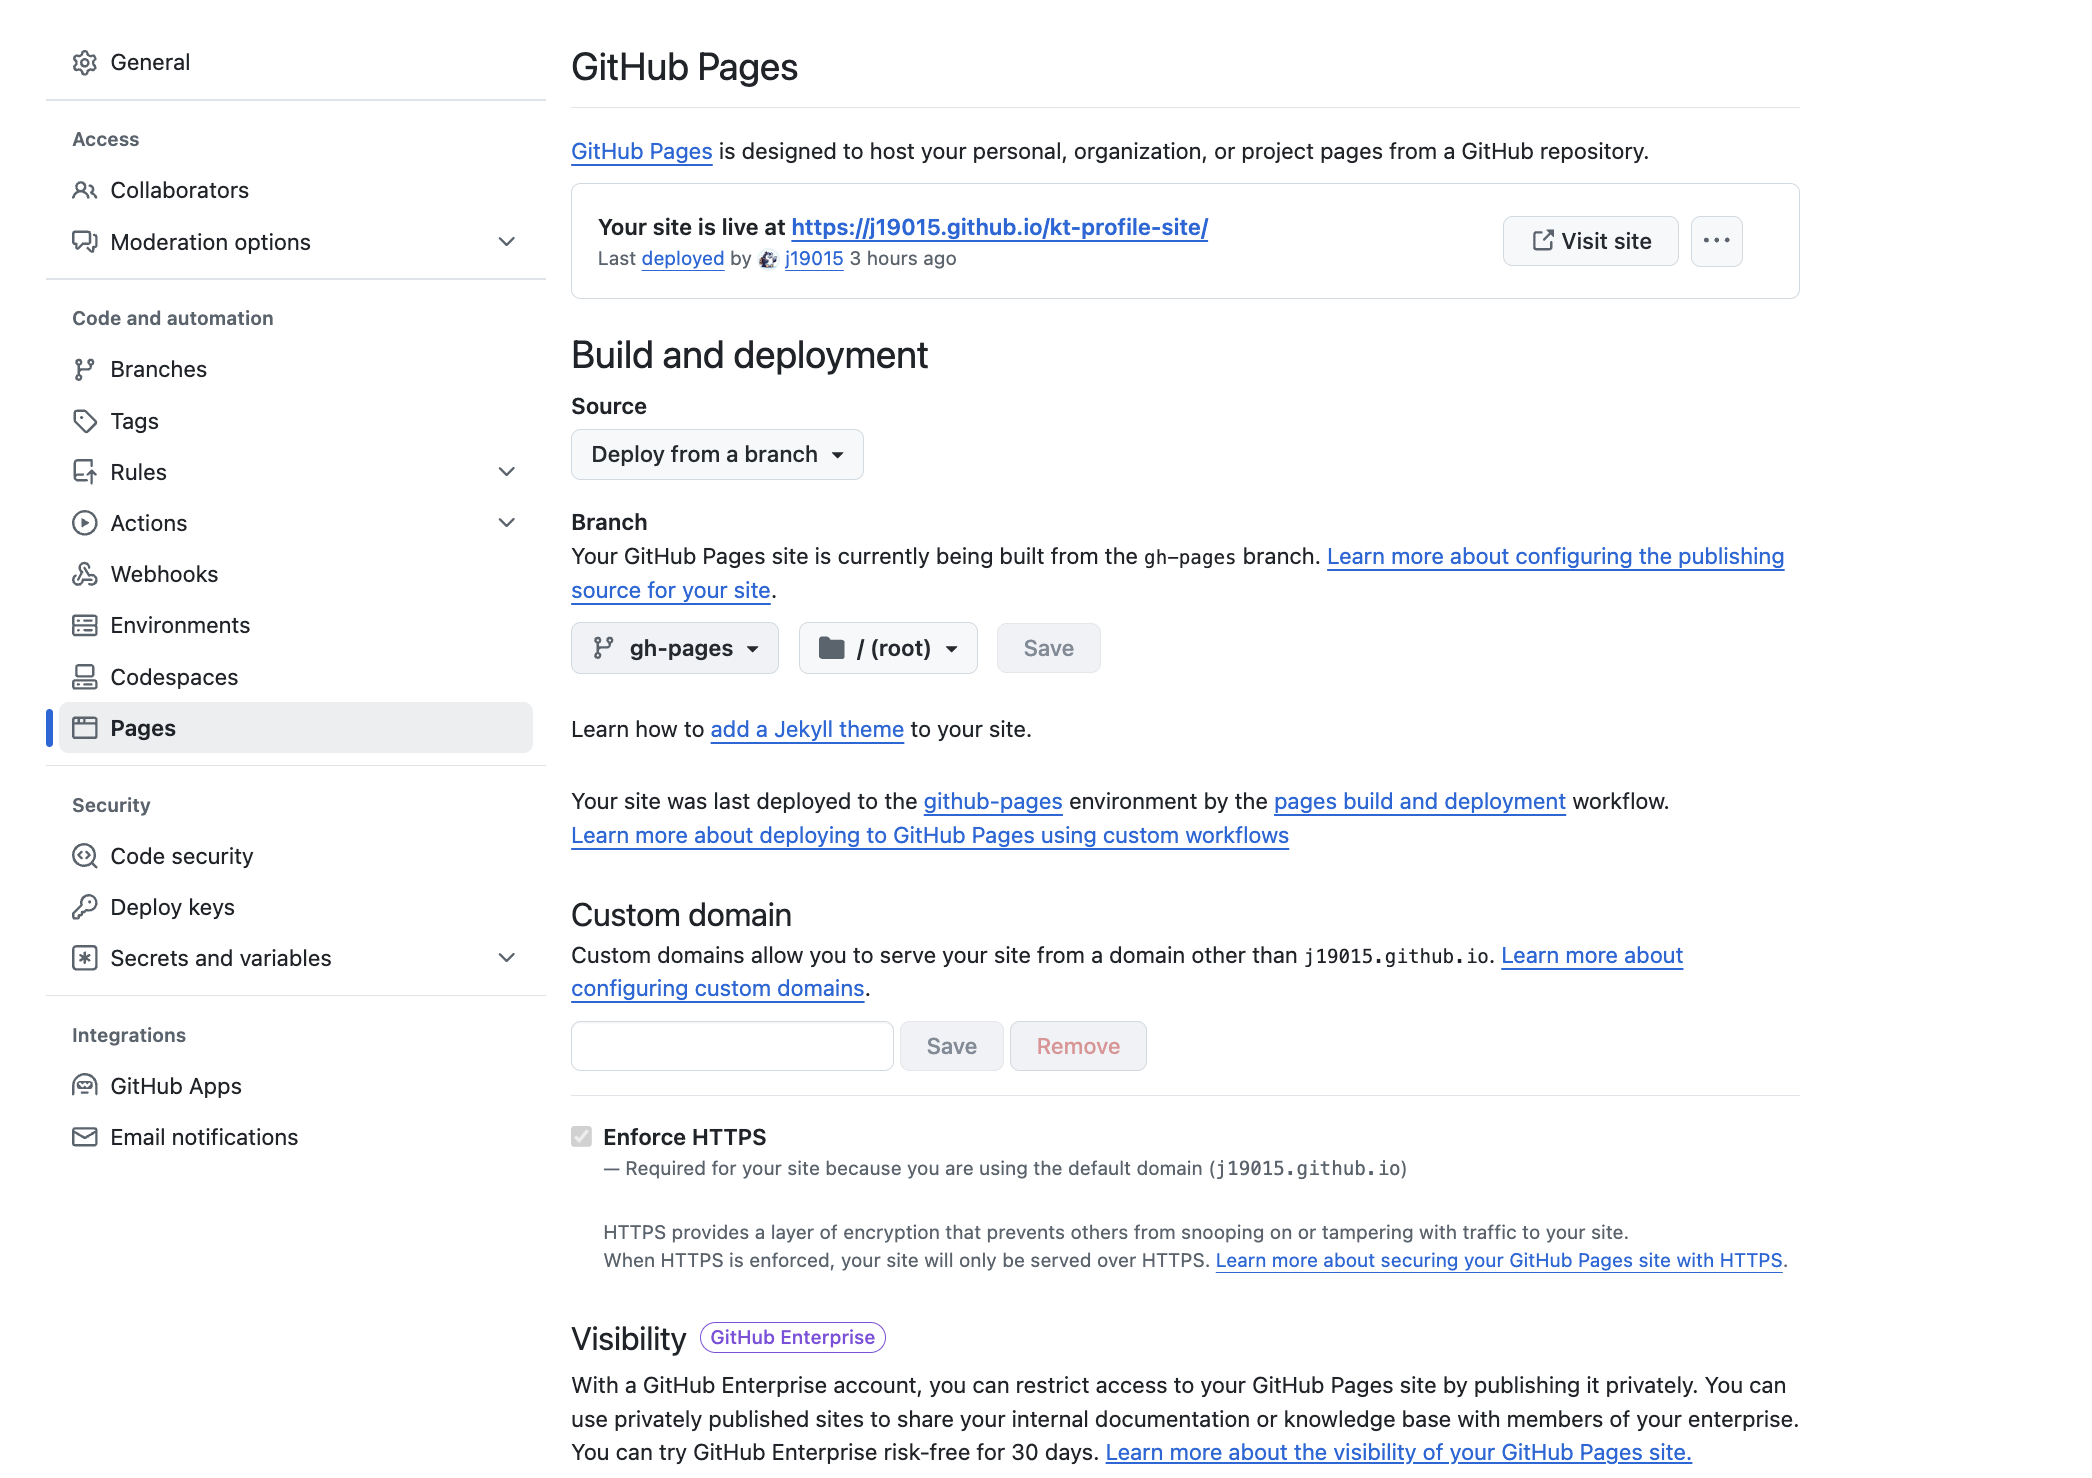Screen dimensions: 2092x1478
Task: Click the GitHub Apps robot icon
Action: (x=85, y=1086)
